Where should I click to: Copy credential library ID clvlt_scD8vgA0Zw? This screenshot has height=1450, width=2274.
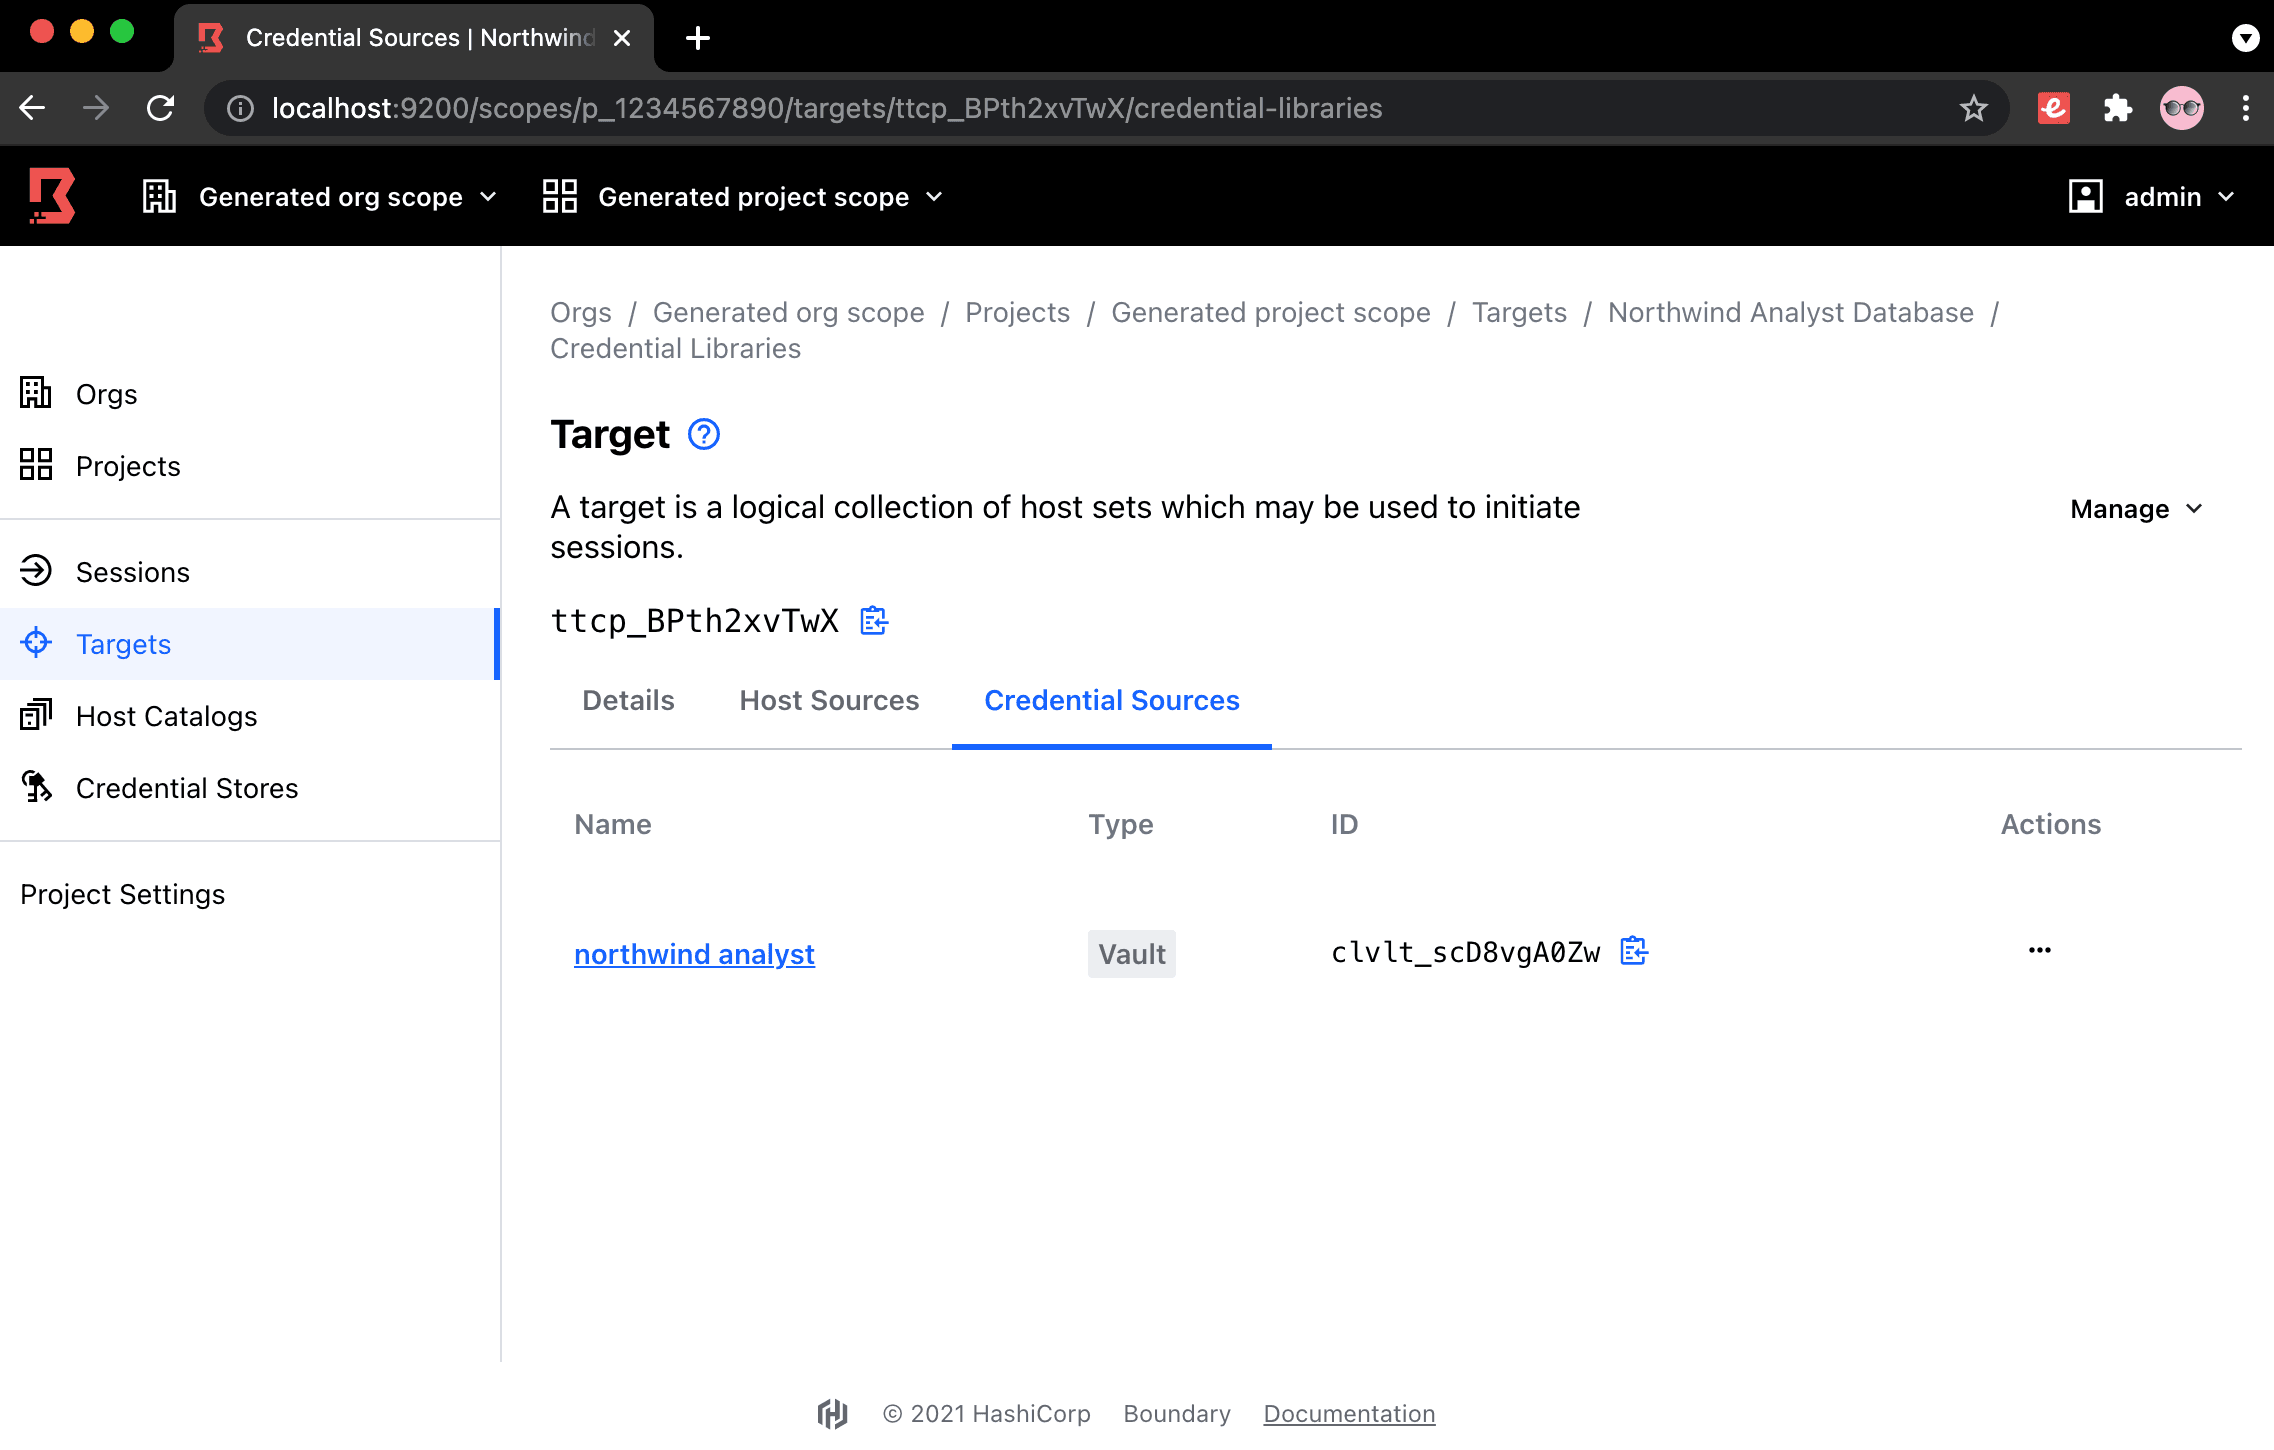pyautogui.click(x=1633, y=951)
